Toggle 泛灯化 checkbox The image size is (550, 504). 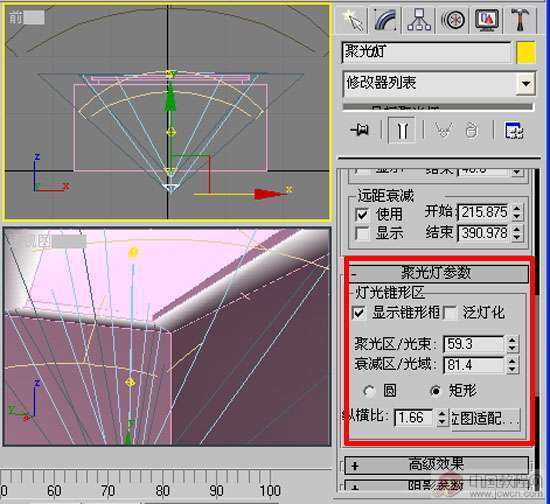450,313
